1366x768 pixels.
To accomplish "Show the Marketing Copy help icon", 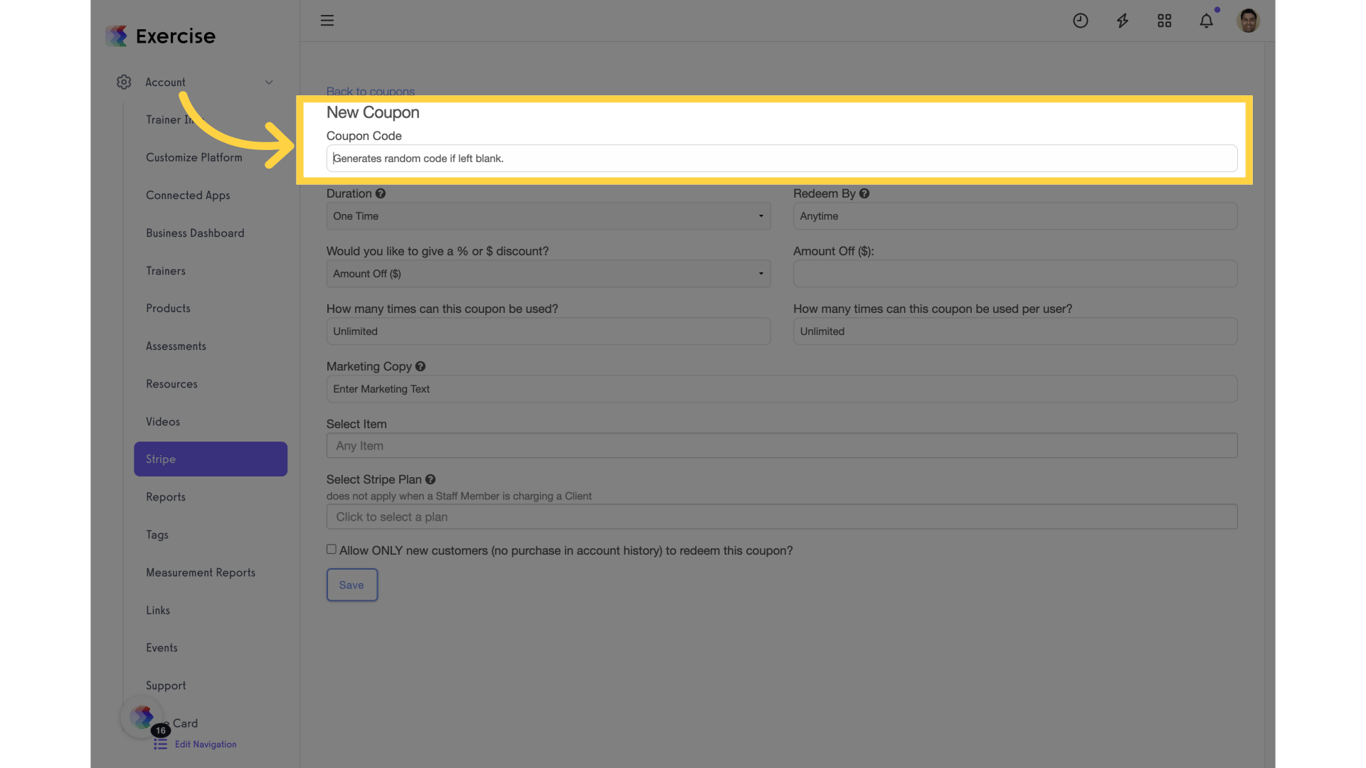I will [420, 366].
